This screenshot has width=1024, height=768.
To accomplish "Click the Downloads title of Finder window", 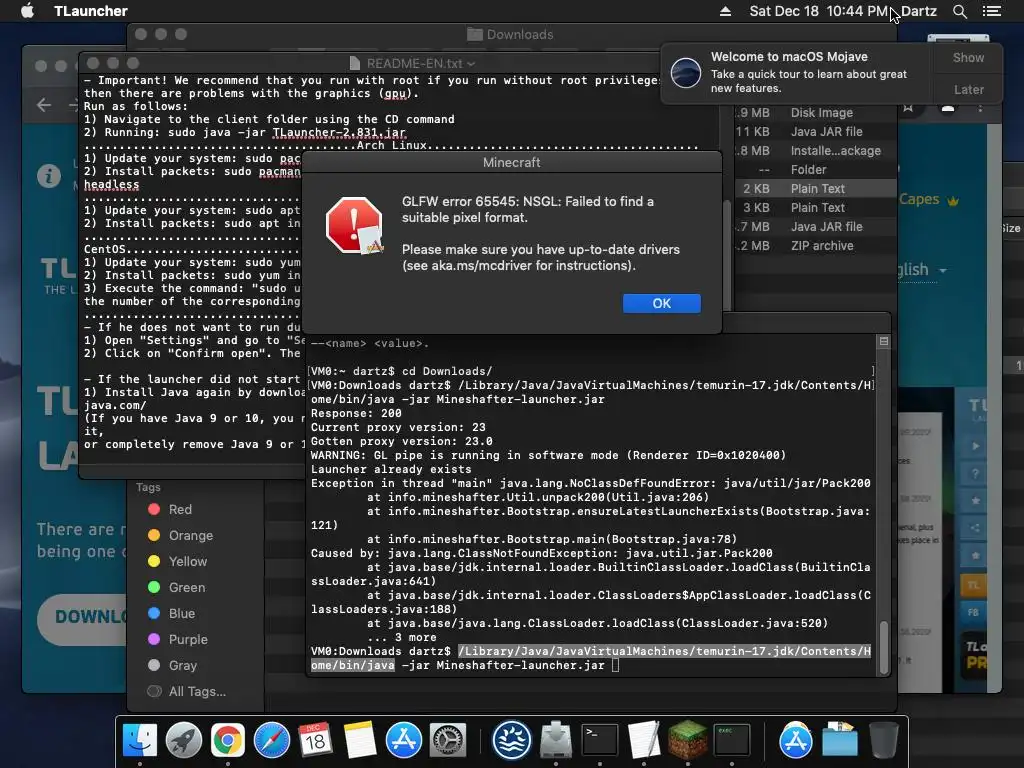I will (x=511, y=35).
